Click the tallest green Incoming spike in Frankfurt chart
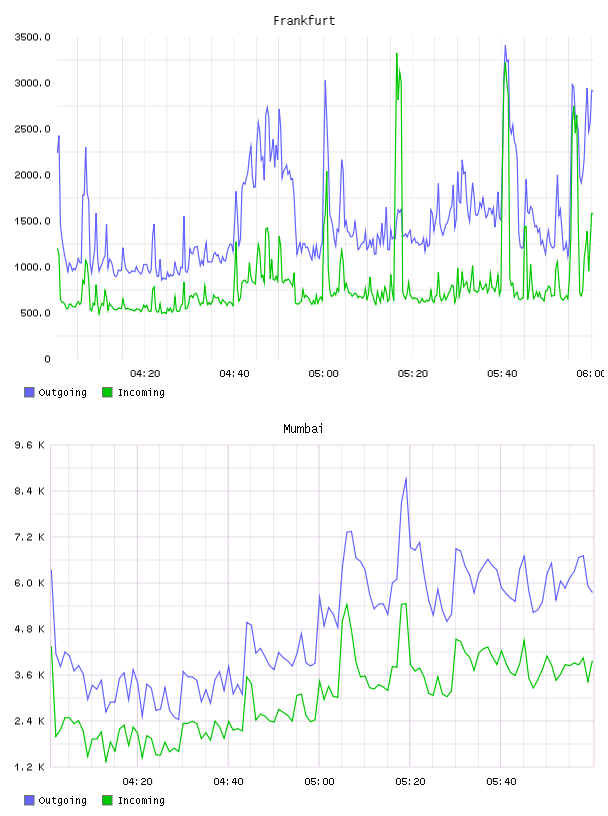 (x=397, y=54)
